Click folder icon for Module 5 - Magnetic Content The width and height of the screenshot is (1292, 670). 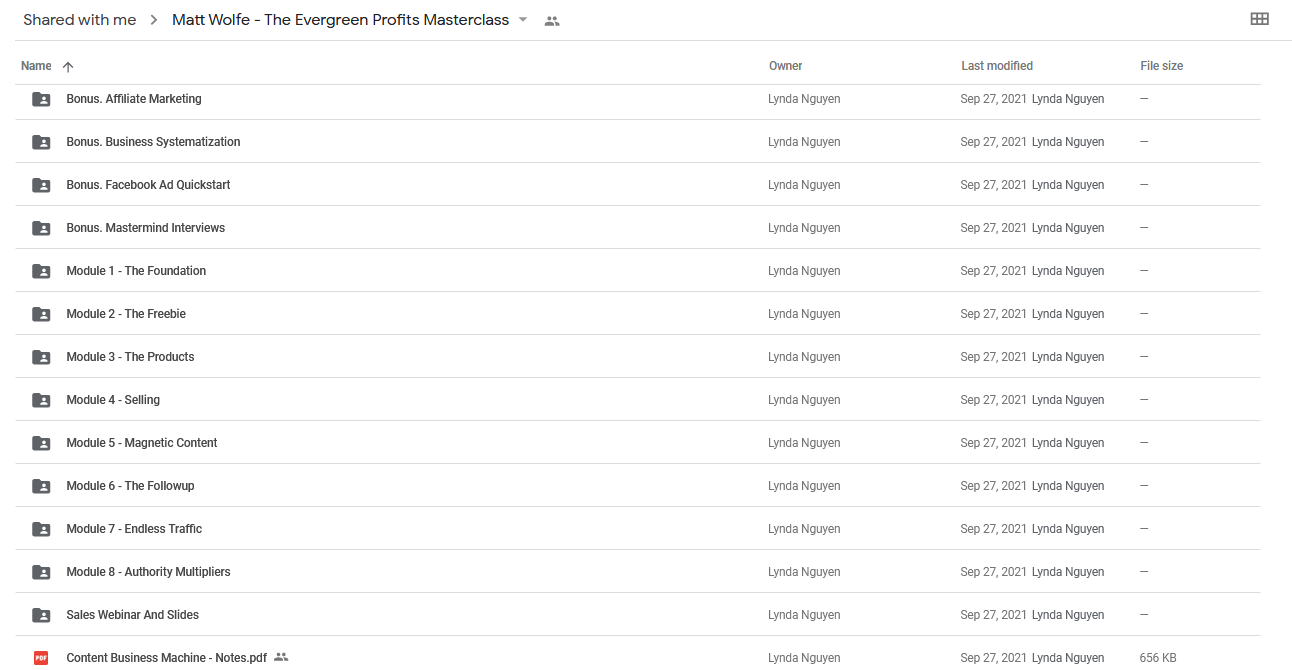[x=41, y=443]
